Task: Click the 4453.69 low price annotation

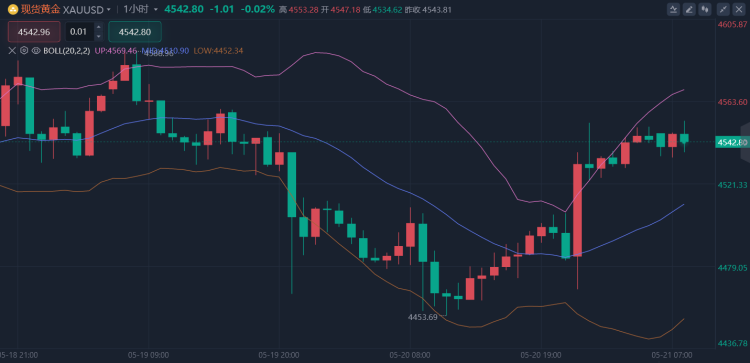Action: coord(422,317)
